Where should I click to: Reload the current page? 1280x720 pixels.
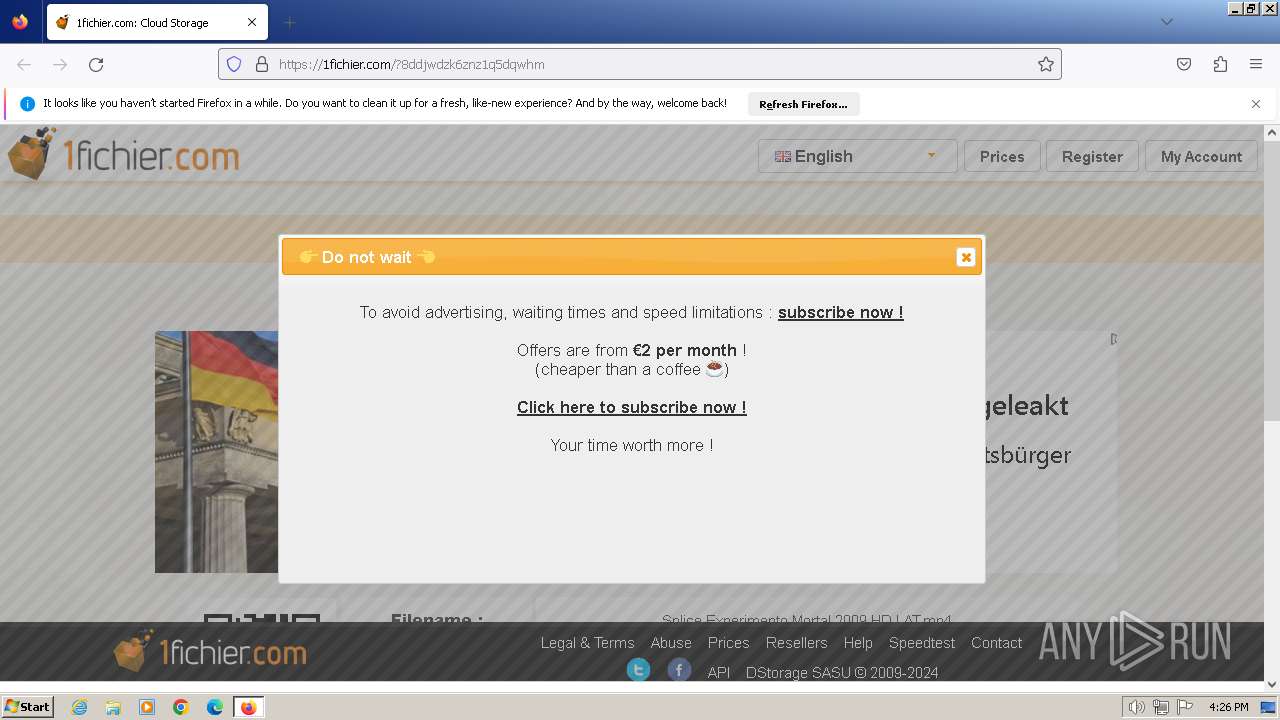[96, 64]
